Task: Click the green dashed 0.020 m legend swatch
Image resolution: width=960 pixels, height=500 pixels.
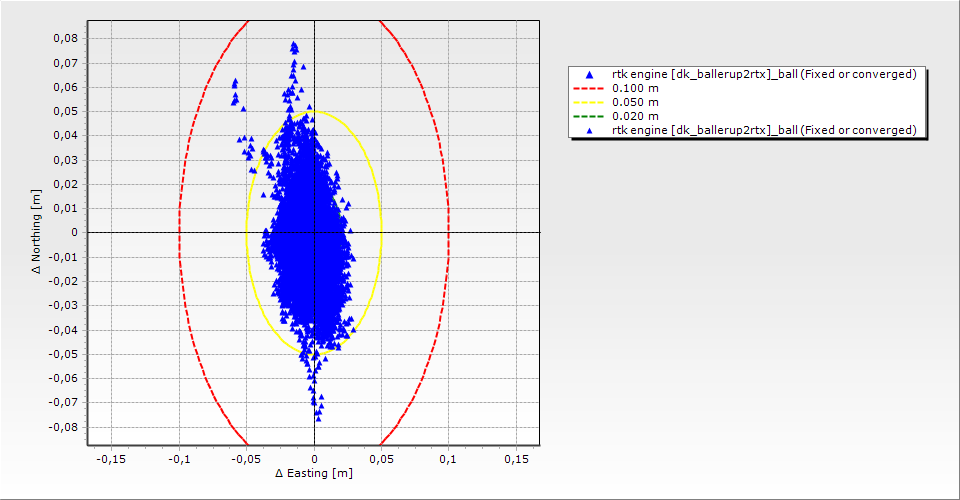Action: coord(588,116)
